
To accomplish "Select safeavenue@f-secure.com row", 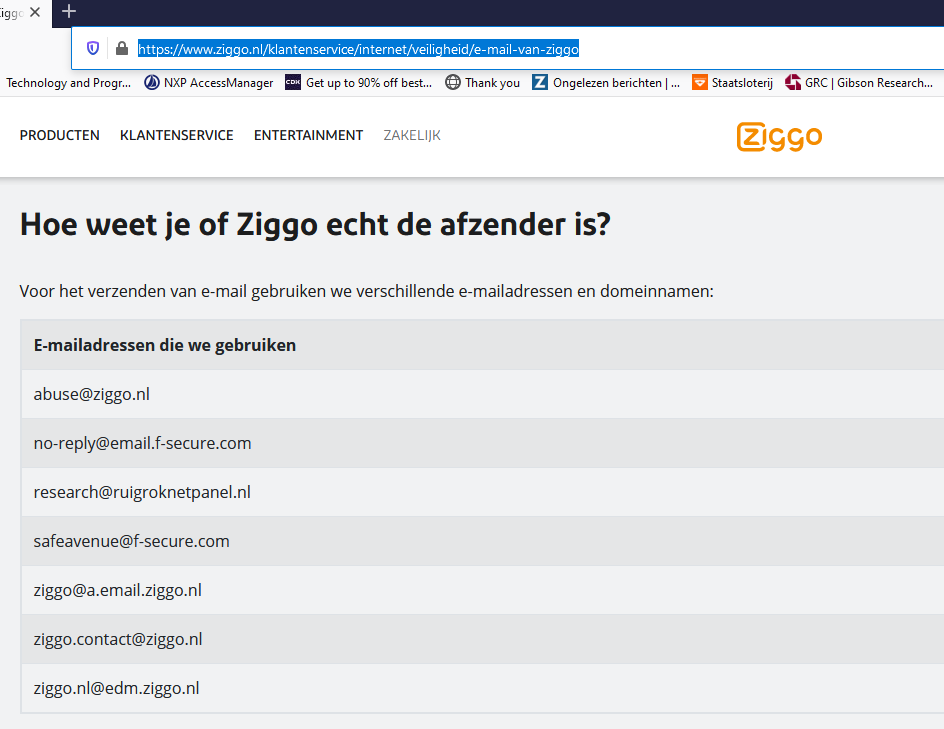I will 482,541.
